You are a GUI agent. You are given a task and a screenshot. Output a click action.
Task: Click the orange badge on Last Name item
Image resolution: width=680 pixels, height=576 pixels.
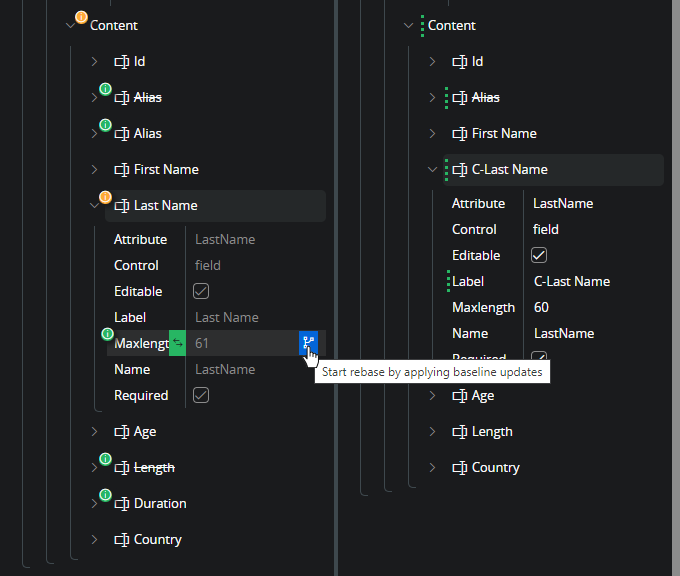(x=104, y=196)
